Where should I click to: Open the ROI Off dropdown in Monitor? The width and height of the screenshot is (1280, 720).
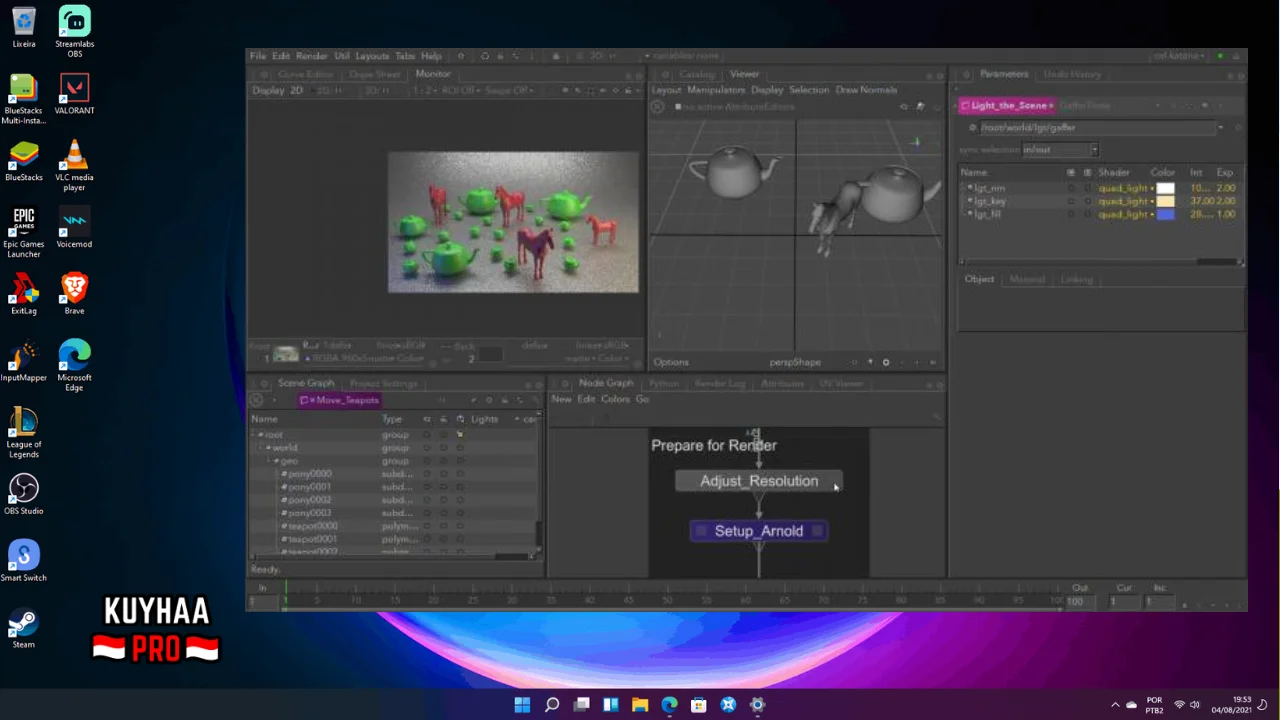[459, 90]
